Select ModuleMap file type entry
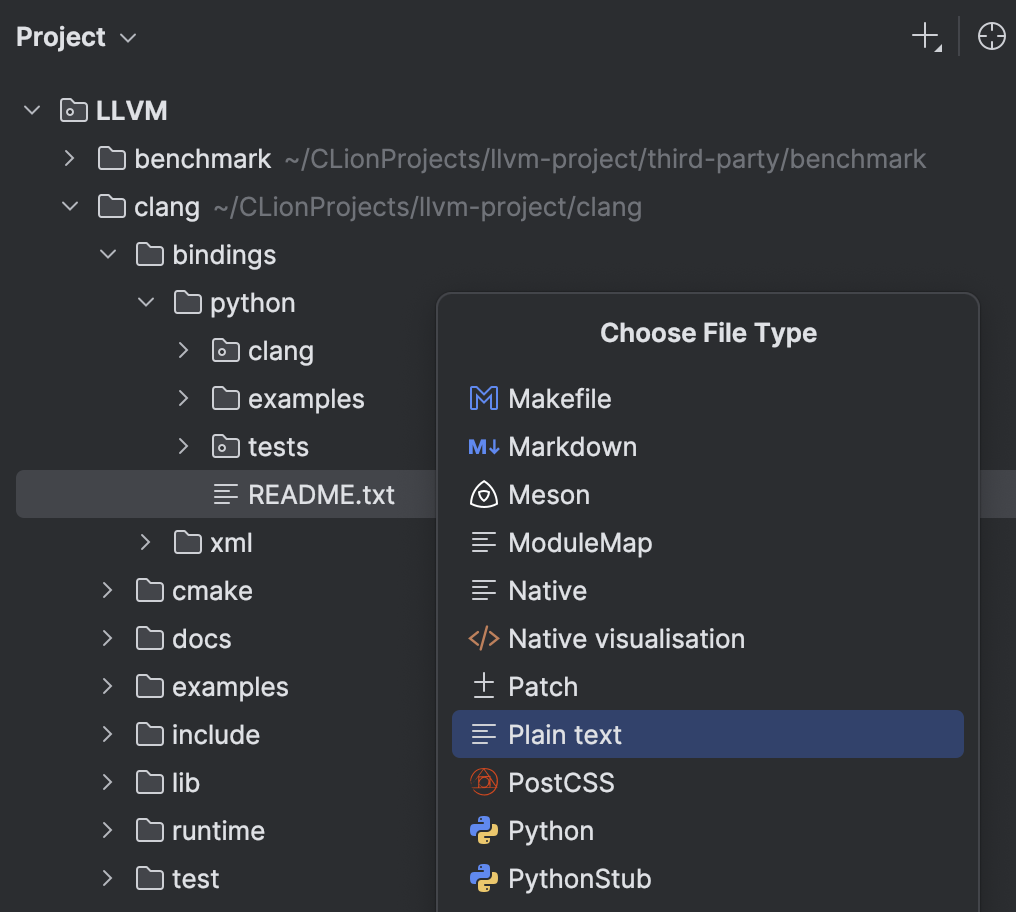Viewport: 1016px width, 912px height. (580, 542)
